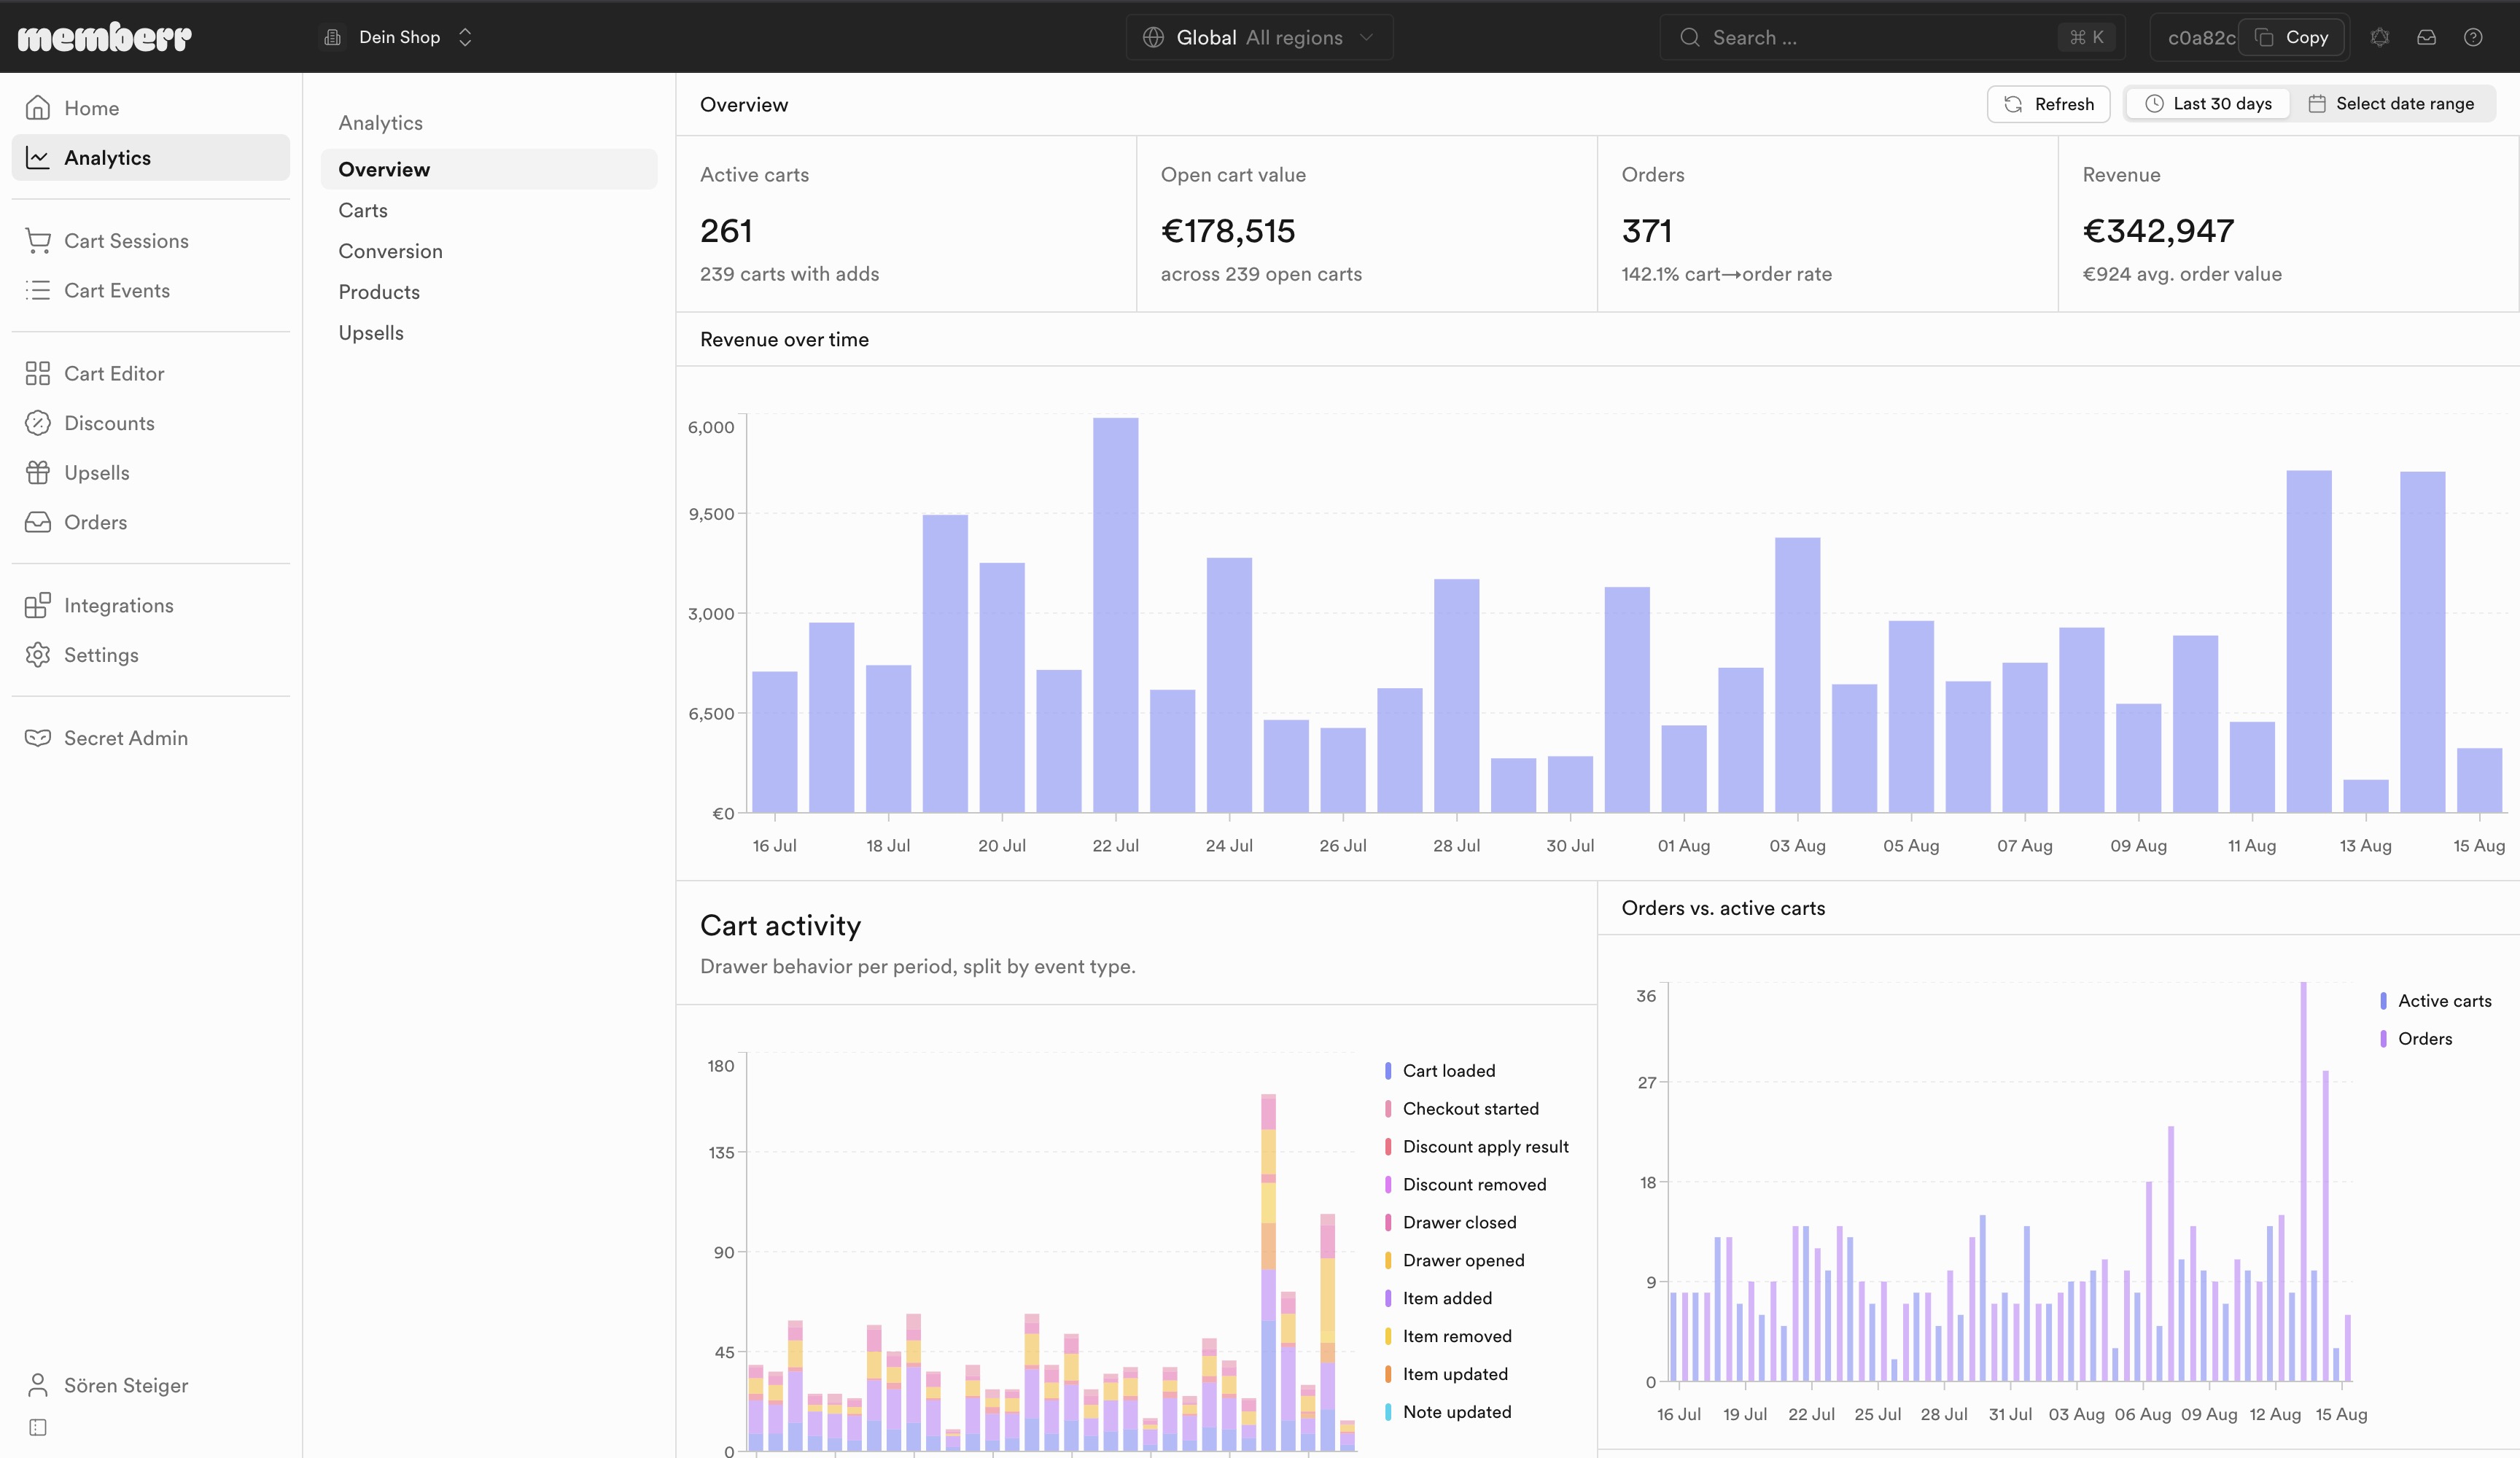The image size is (2520, 1458).
Task: Open the Select date range picker
Action: 2391,104
